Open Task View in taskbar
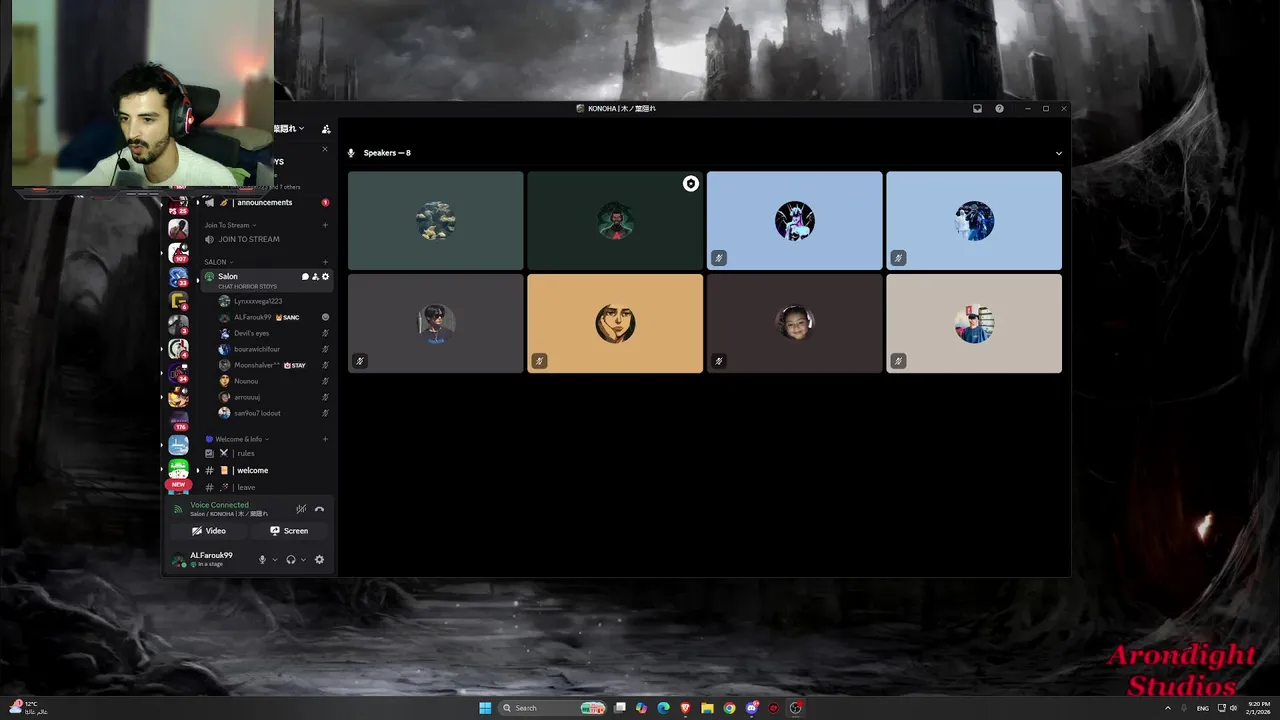This screenshot has width=1280, height=720. [620, 708]
